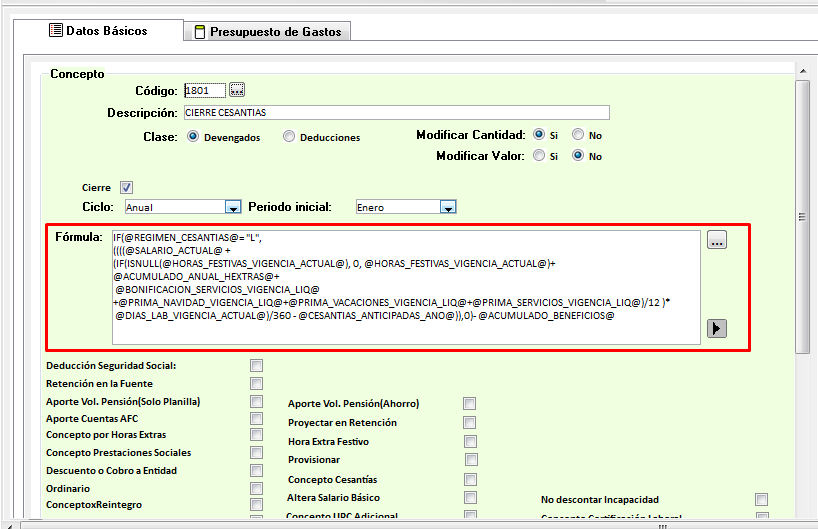
Task: Open the formula editor ellipsis button
Action: 716,240
